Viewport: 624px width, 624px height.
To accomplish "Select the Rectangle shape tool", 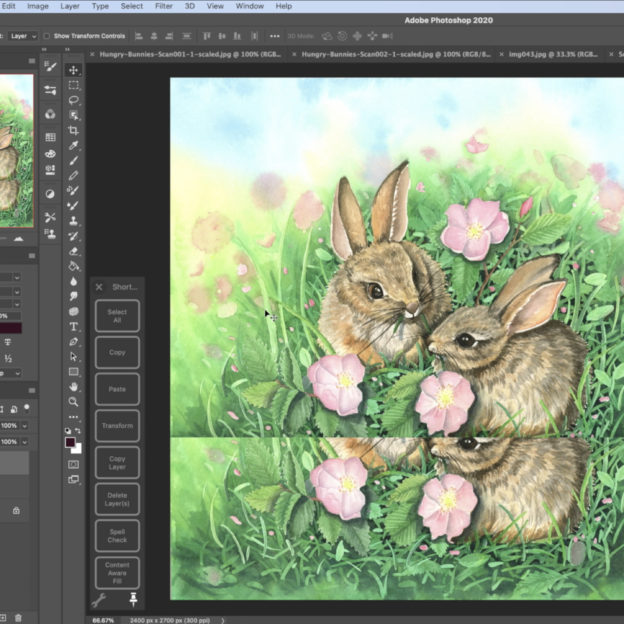I will point(74,372).
